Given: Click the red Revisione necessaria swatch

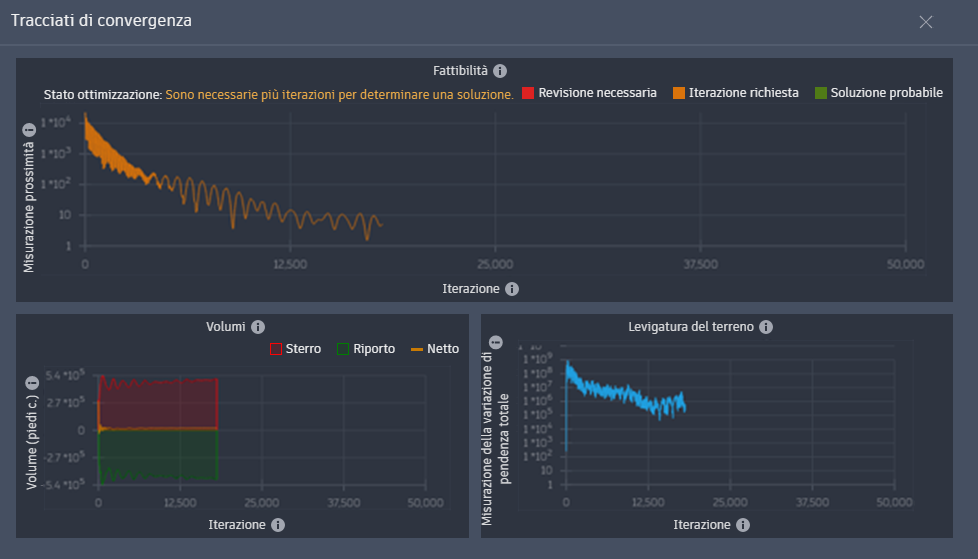Looking at the screenshot, I should tap(528, 93).
